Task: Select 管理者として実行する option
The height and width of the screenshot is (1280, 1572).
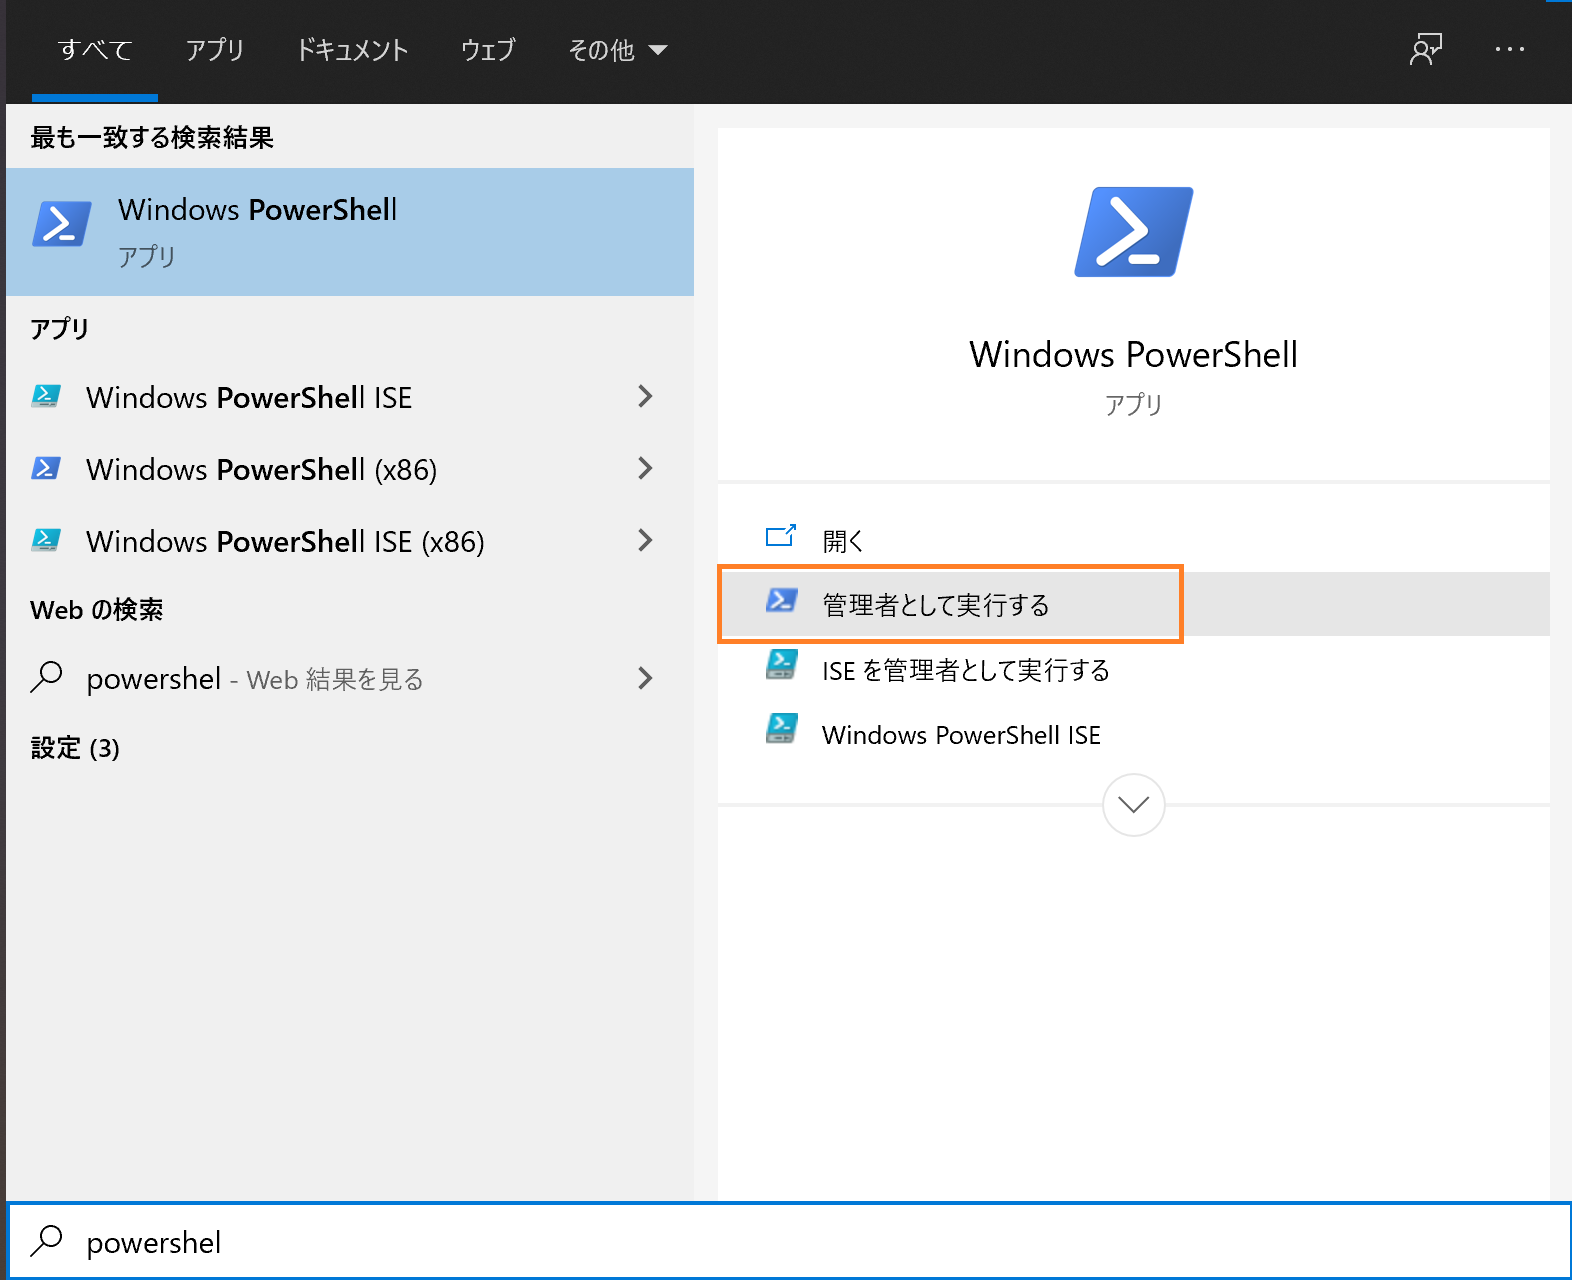Action: click(935, 605)
